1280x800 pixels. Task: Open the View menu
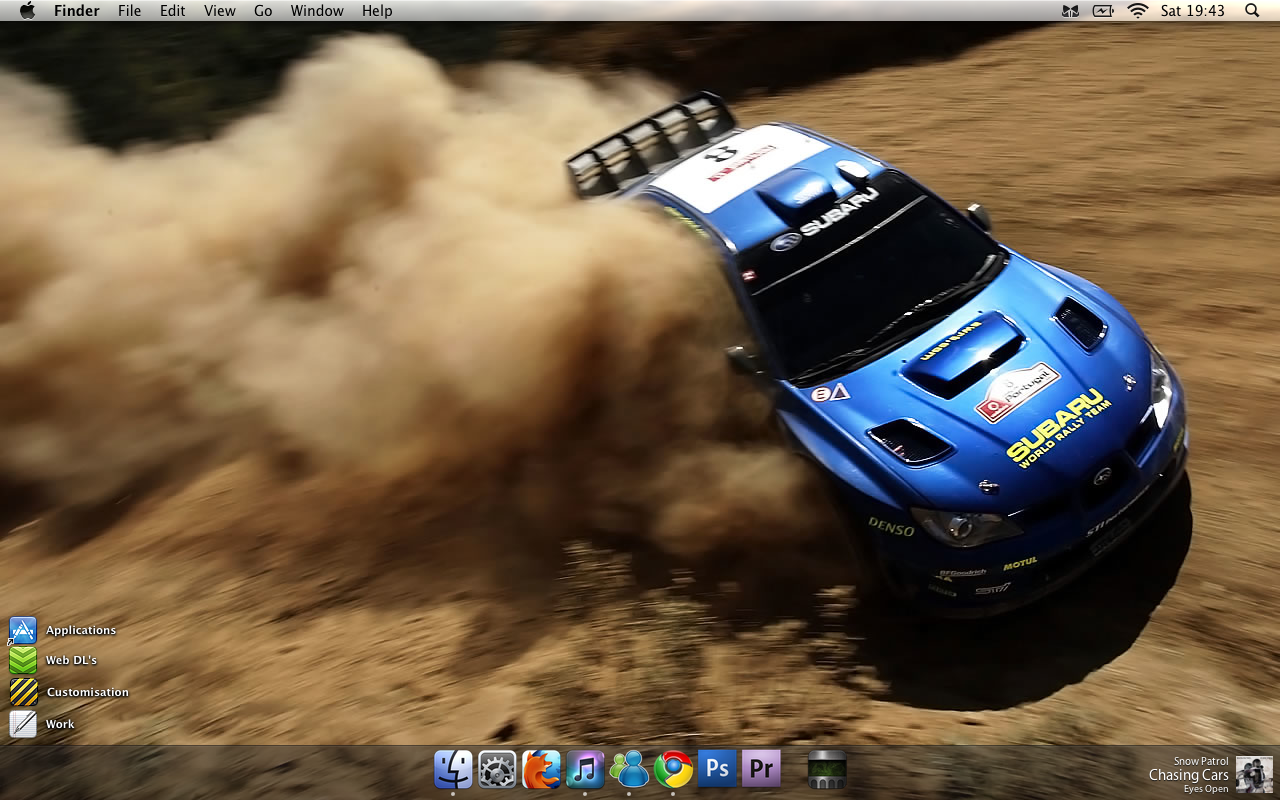(220, 11)
